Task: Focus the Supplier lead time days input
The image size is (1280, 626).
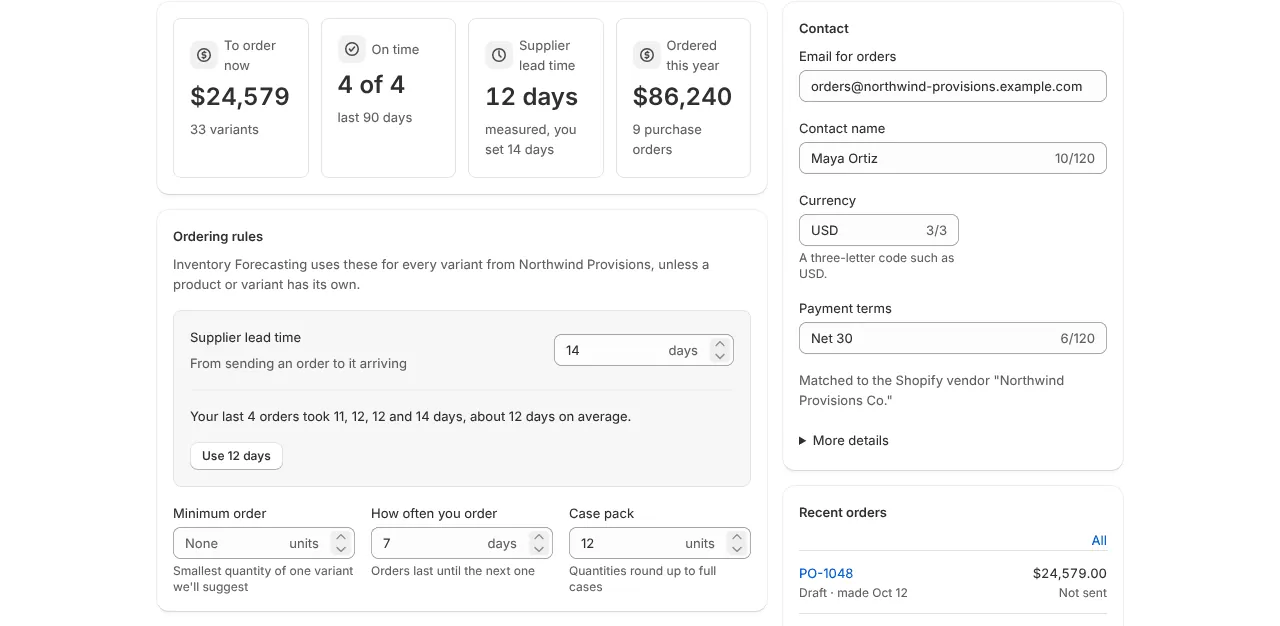Action: pyautogui.click(x=644, y=350)
